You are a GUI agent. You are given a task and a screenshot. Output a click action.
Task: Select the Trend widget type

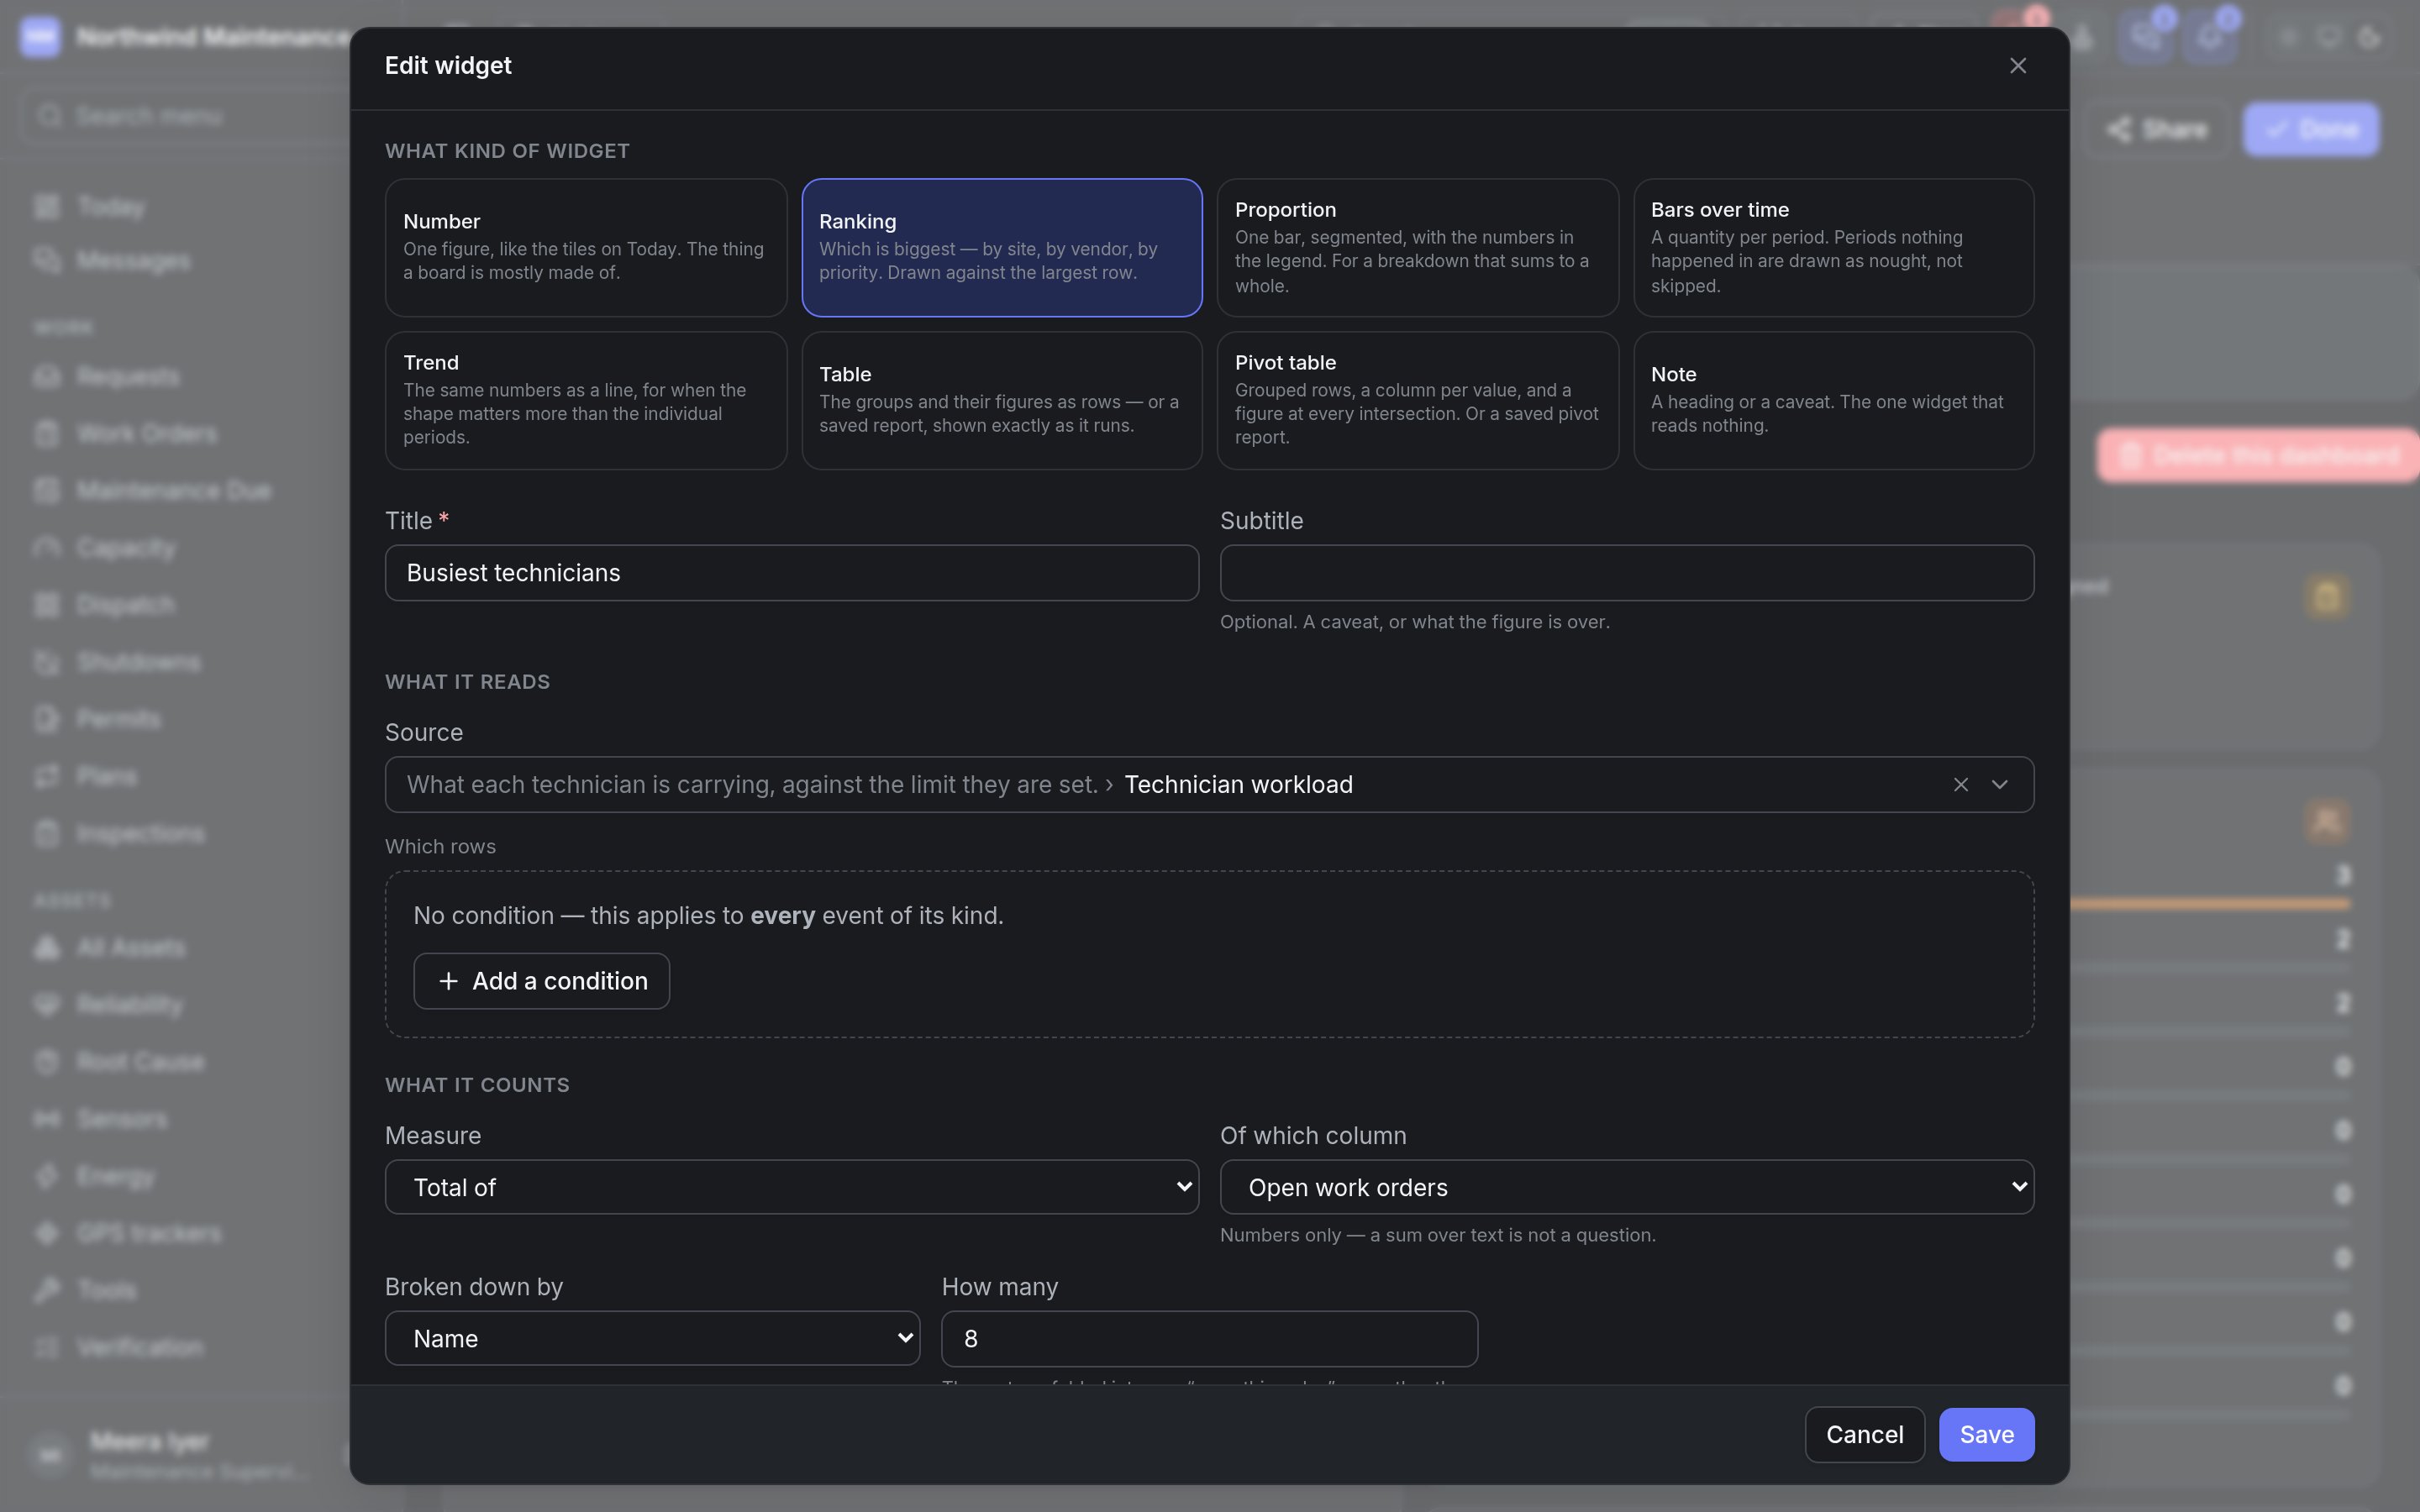coord(586,400)
